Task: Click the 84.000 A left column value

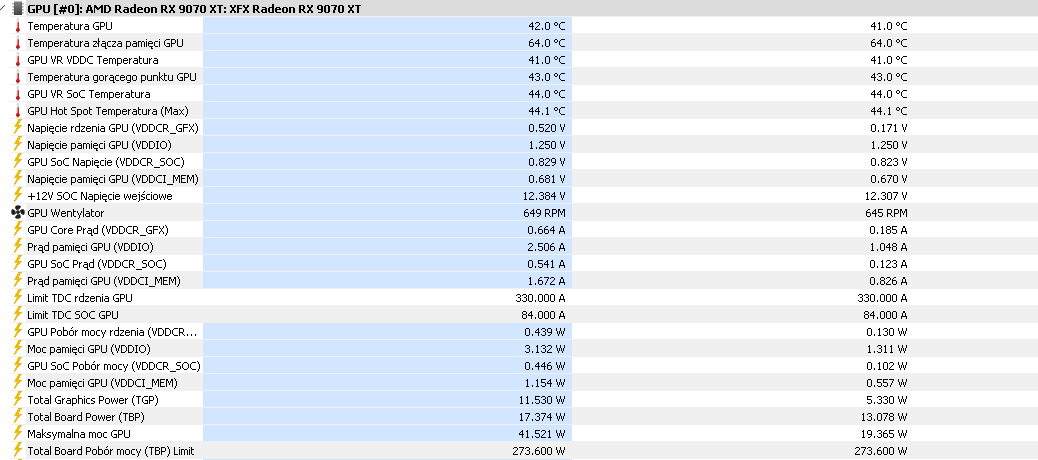Action: click(x=544, y=315)
